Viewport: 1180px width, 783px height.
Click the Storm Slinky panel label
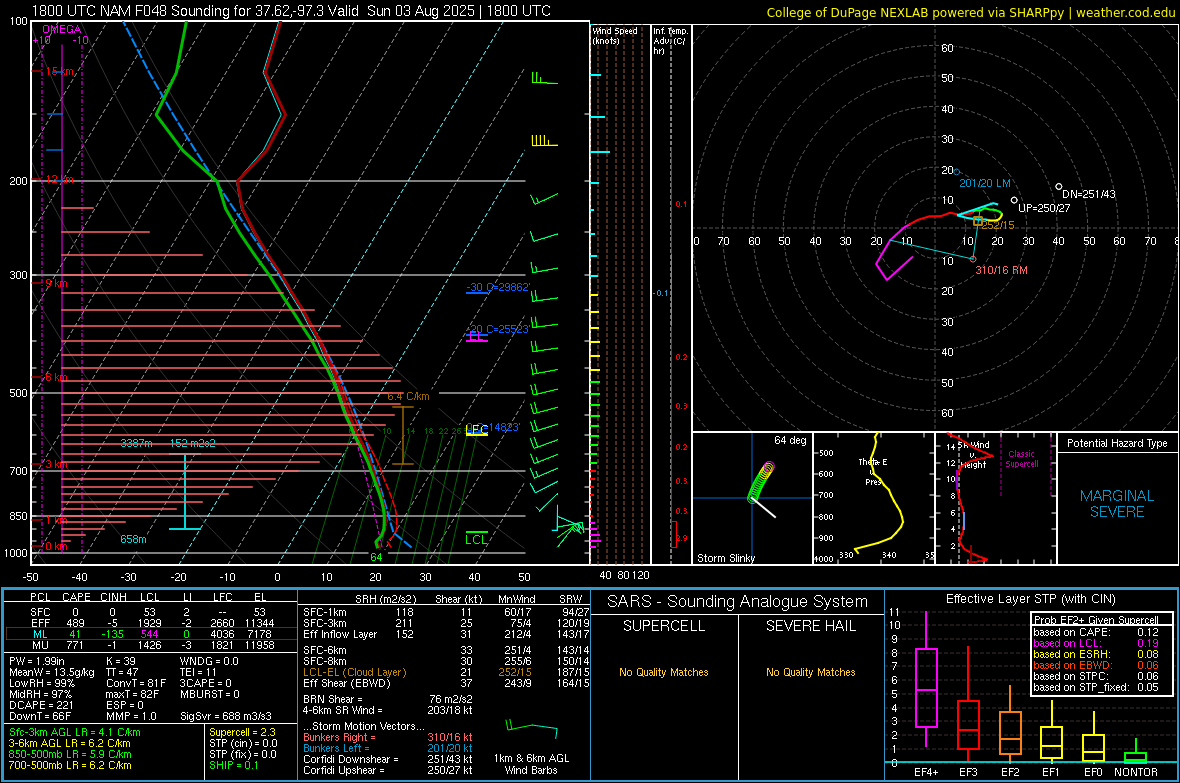[x=726, y=558]
